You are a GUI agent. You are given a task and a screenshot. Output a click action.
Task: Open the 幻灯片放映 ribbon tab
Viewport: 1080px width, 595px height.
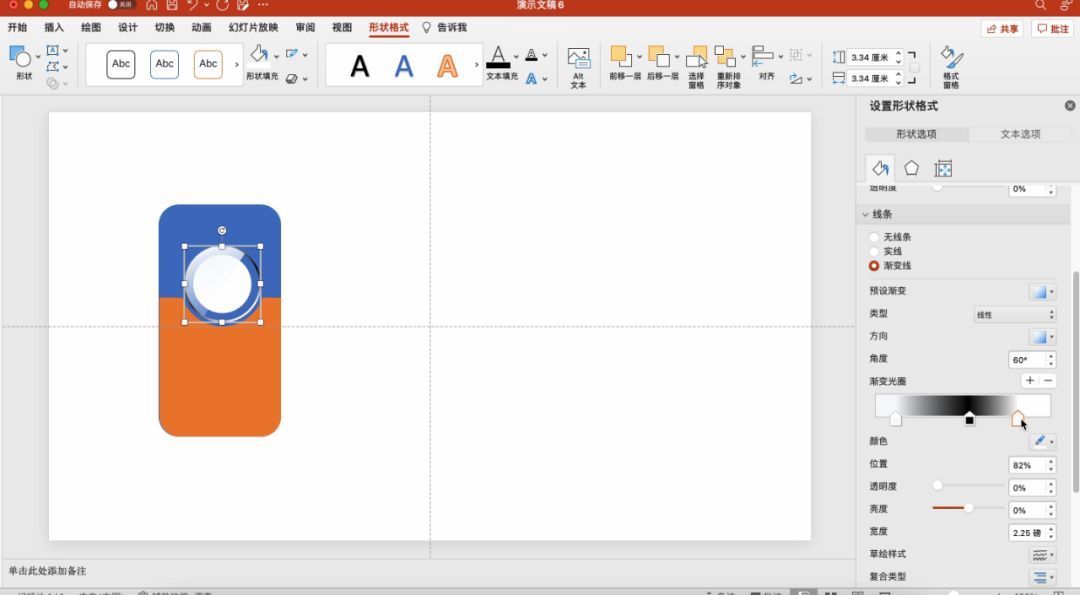pos(253,28)
